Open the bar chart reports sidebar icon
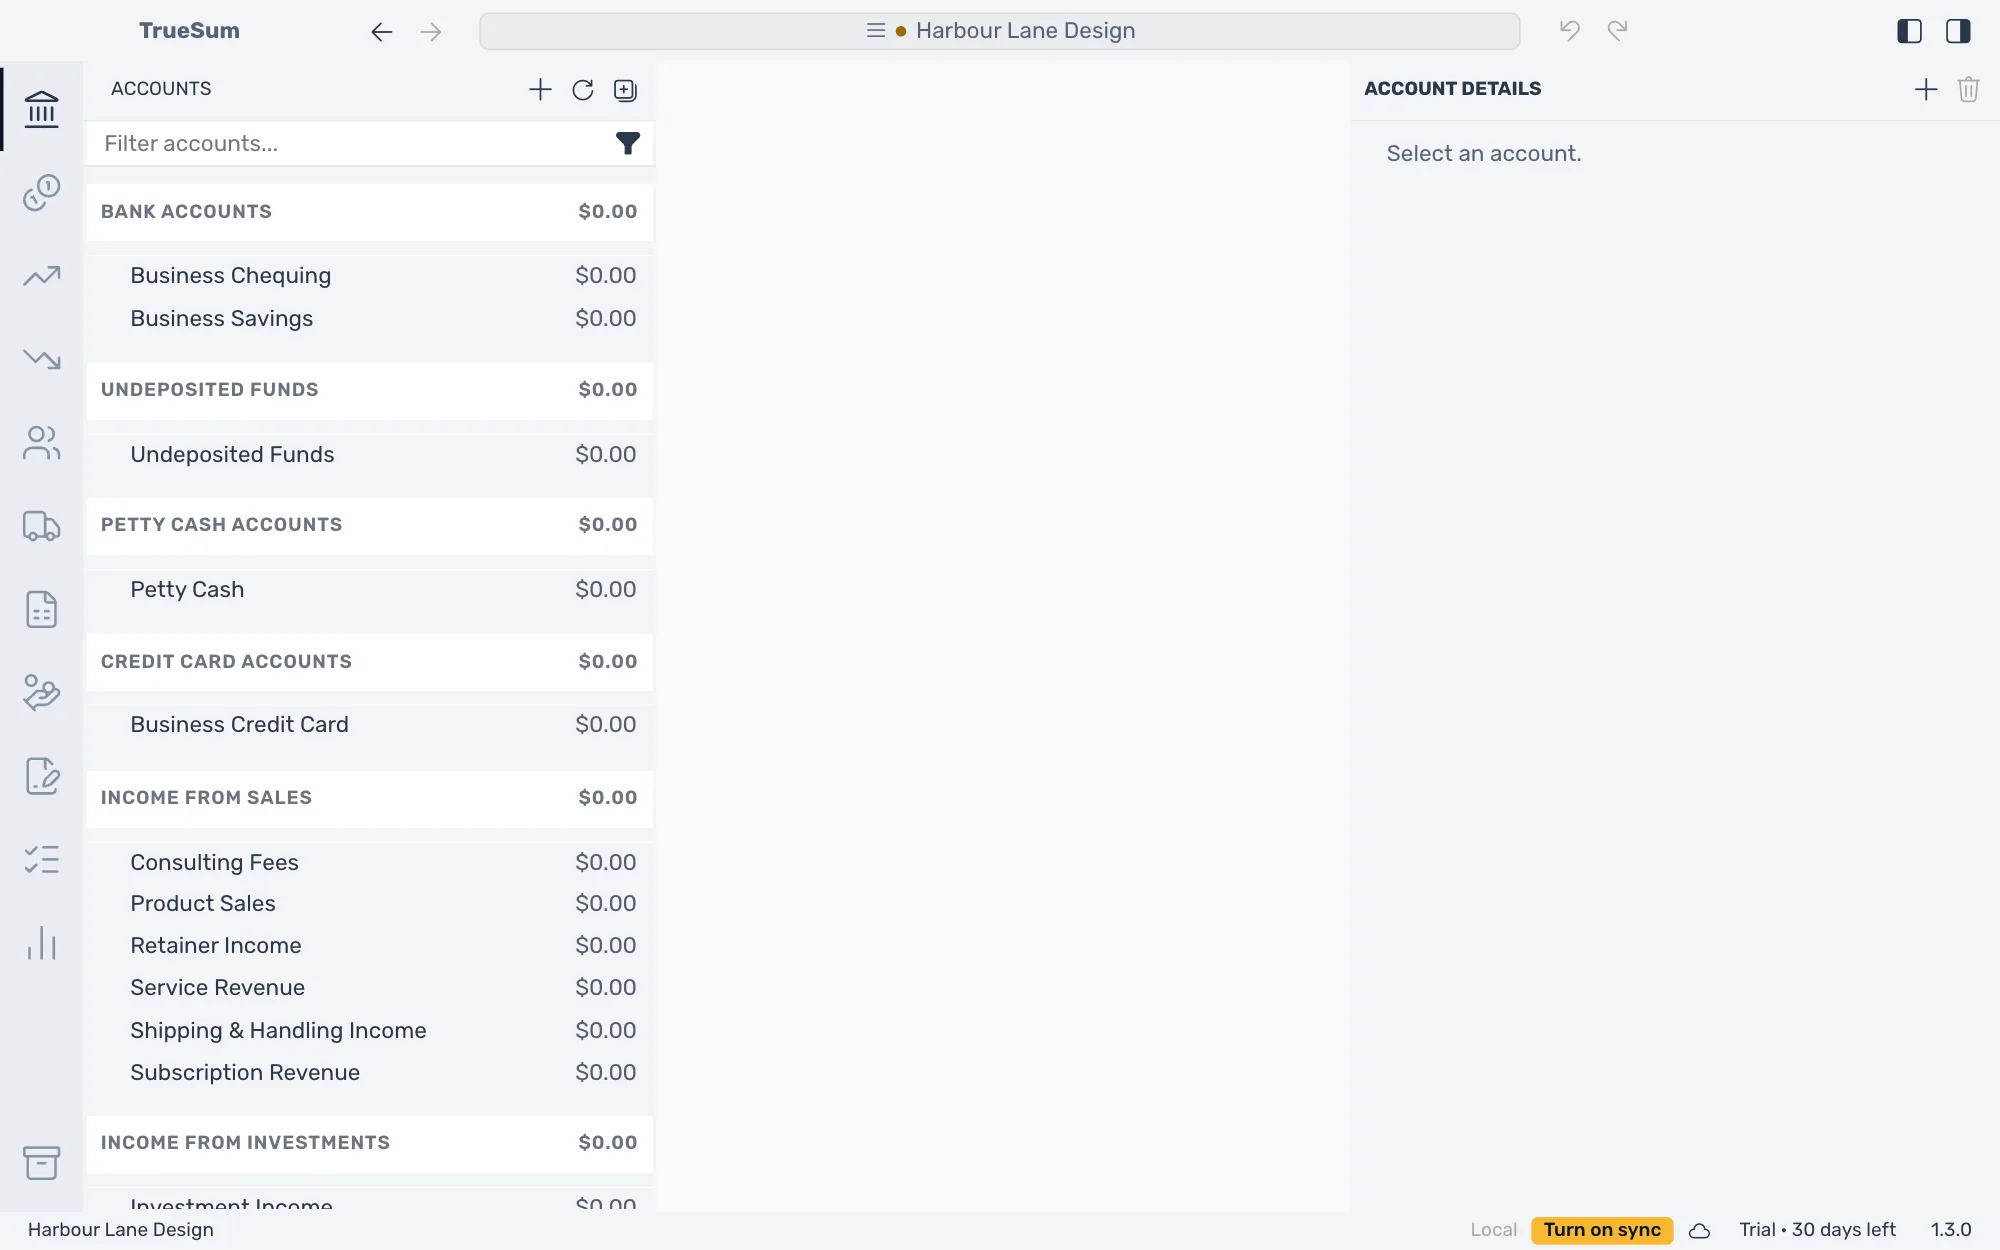This screenshot has height=1250, width=2000. coord(41,943)
